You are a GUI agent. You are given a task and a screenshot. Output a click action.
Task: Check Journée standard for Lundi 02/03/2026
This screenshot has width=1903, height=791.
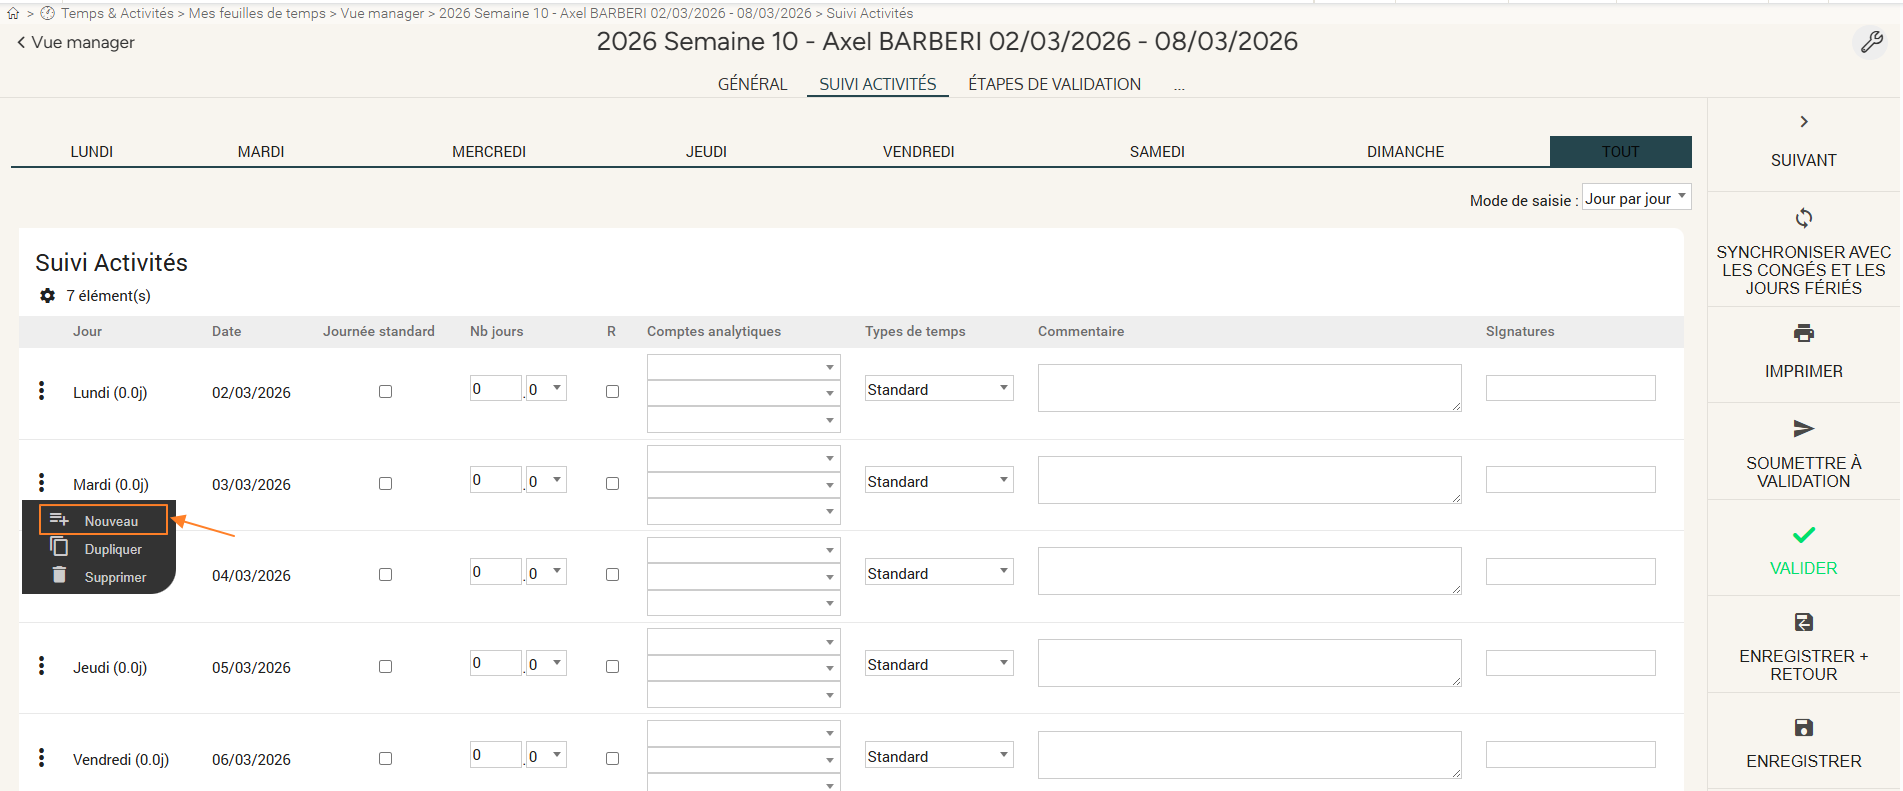pos(385,392)
